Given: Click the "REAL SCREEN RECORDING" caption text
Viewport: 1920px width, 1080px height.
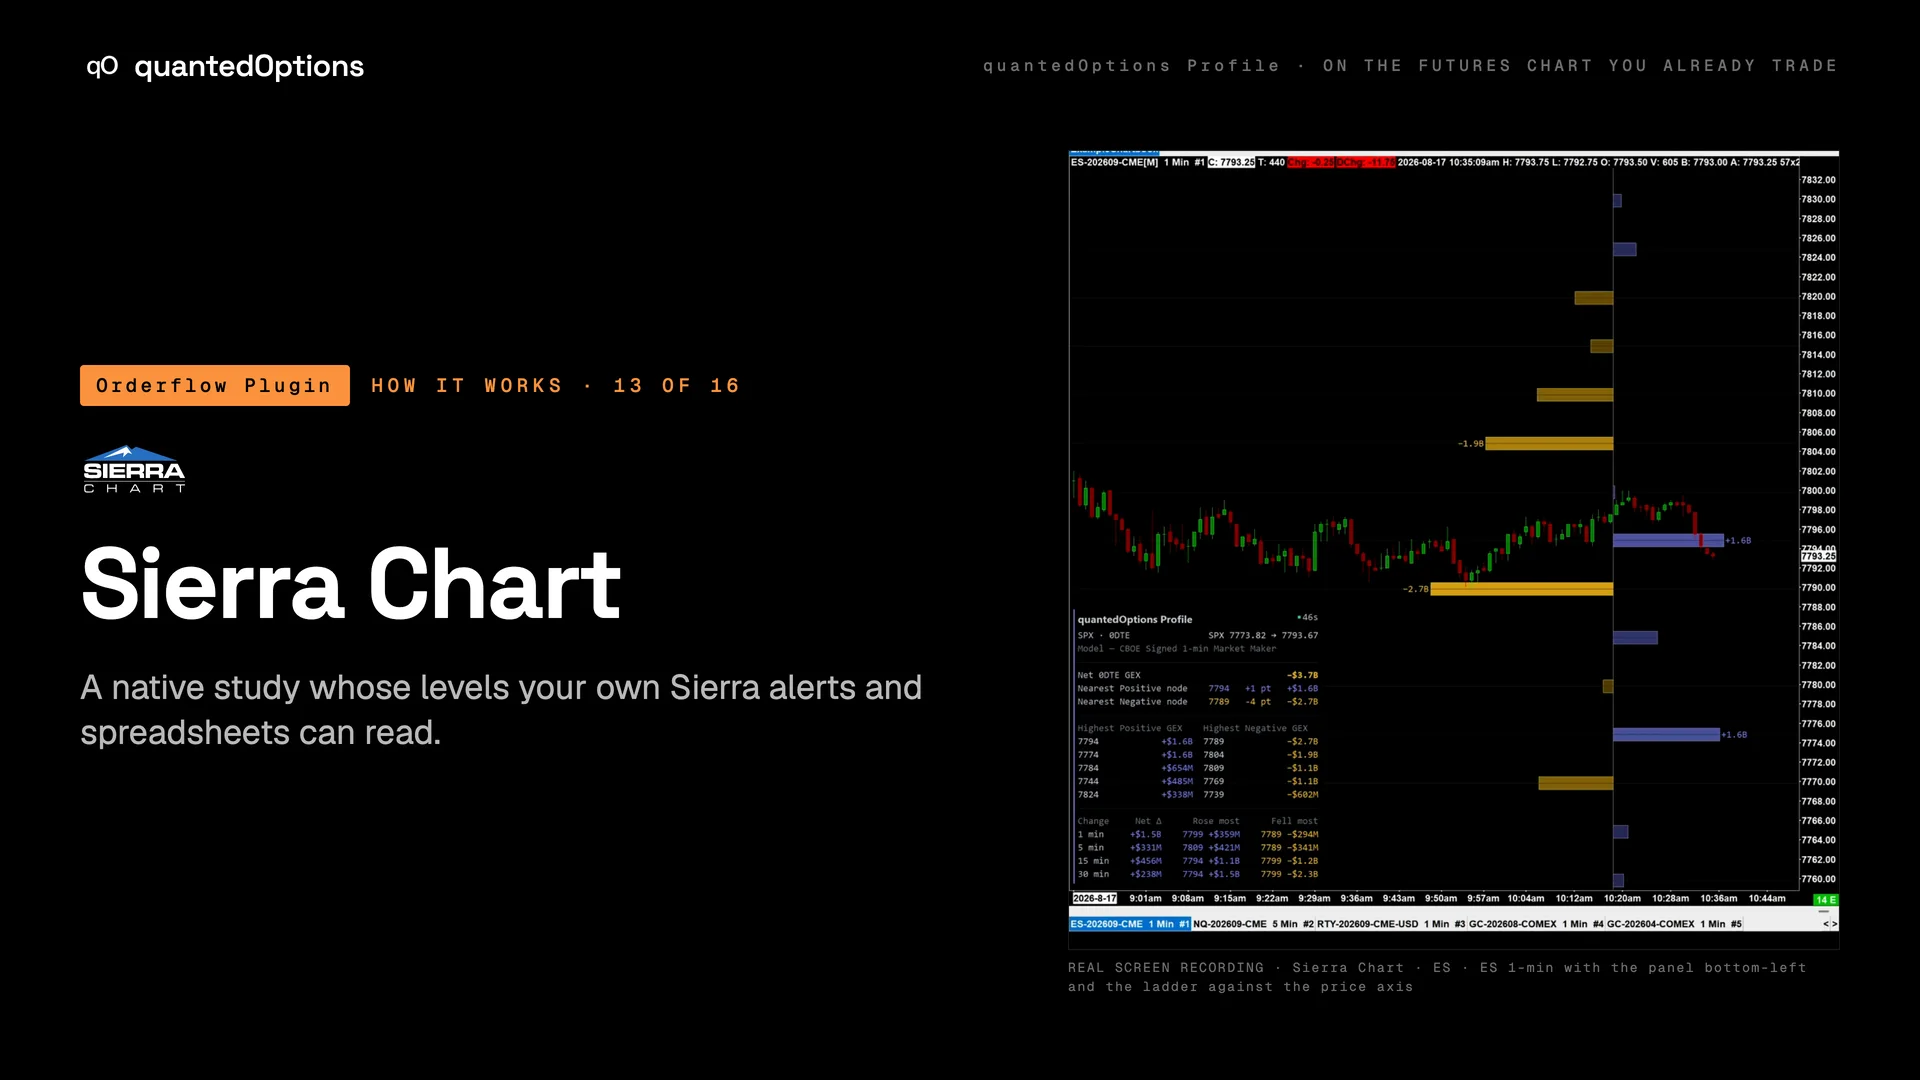Looking at the screenshot, I should pyautogui.click(x=1166, y=968).
